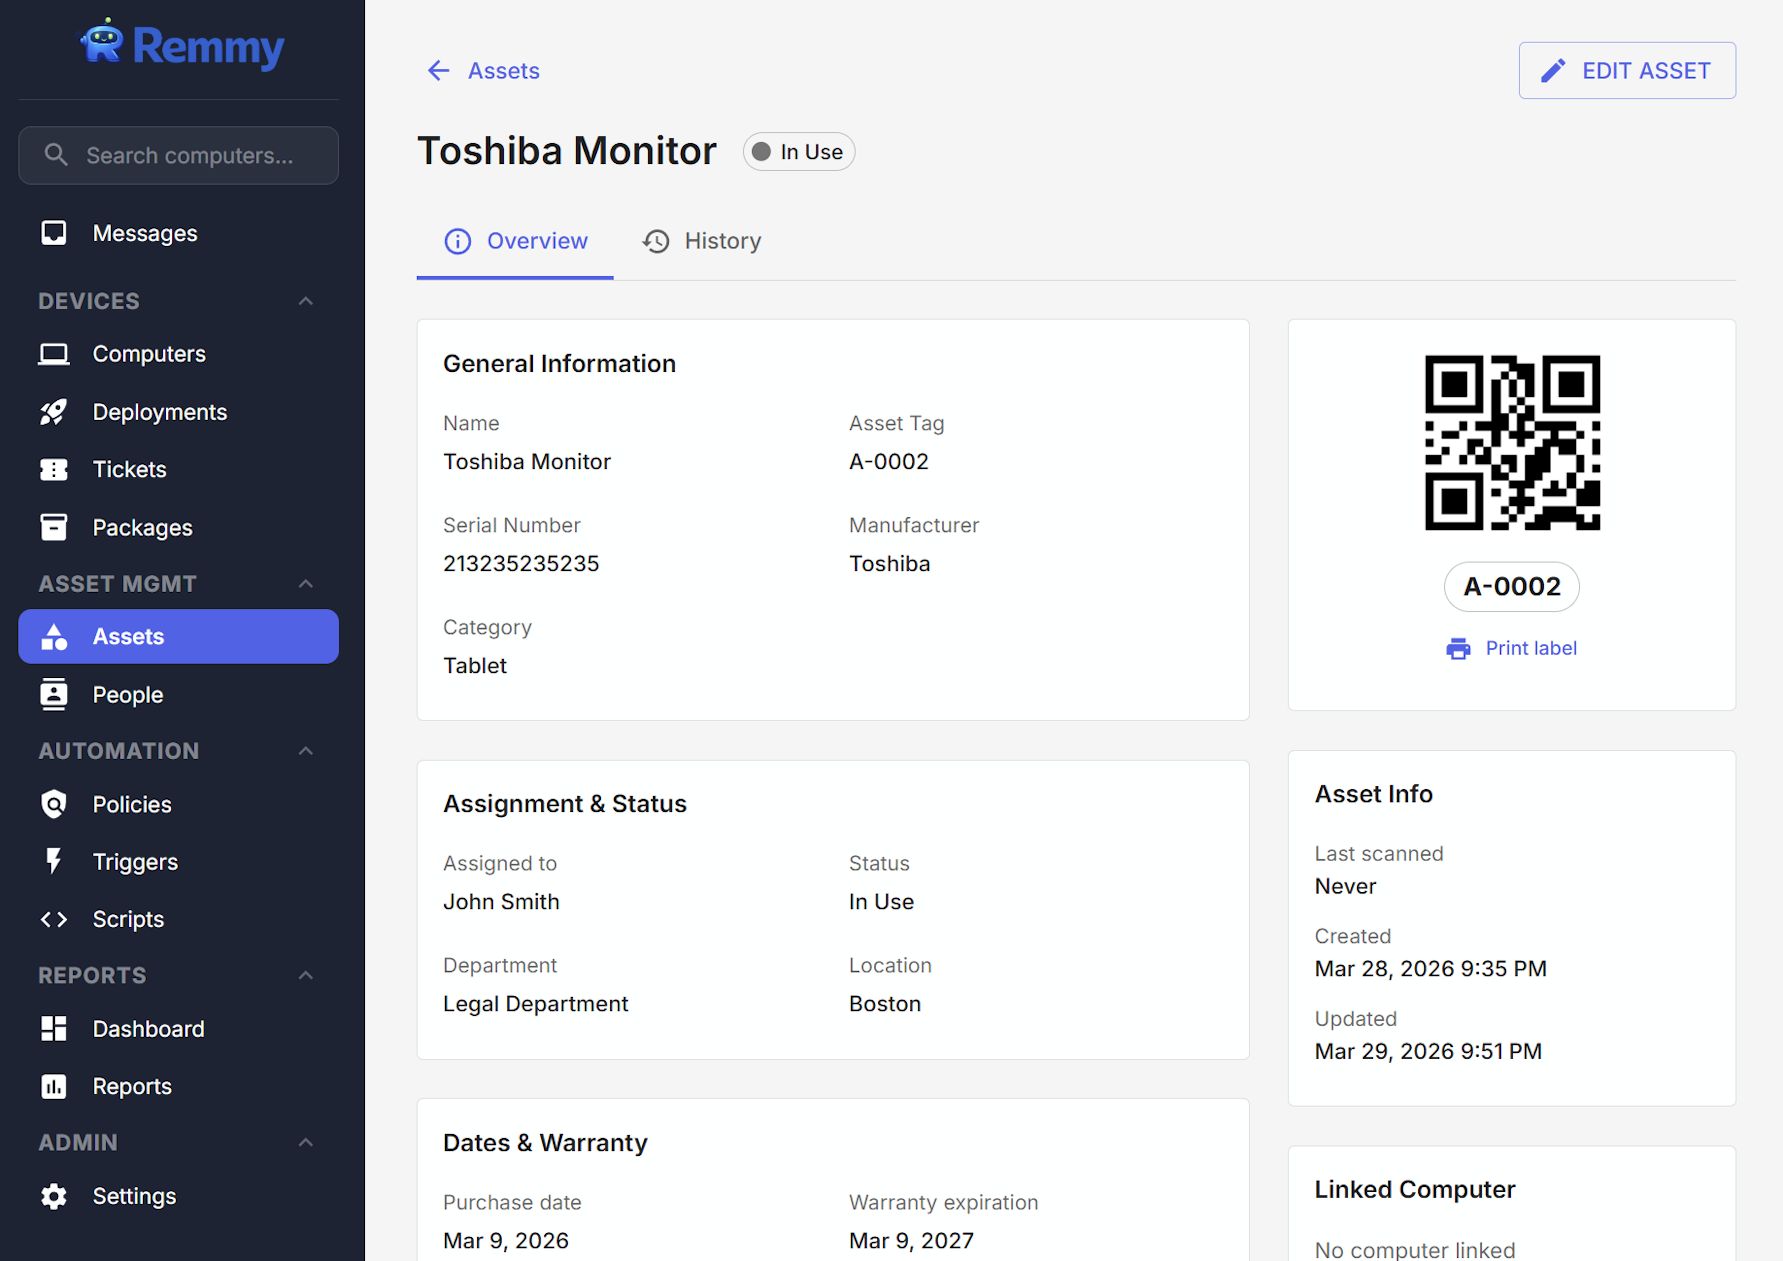Collapse the AUTOMATION section
The image size is (1783, 1261).
[x=305, y=750]
